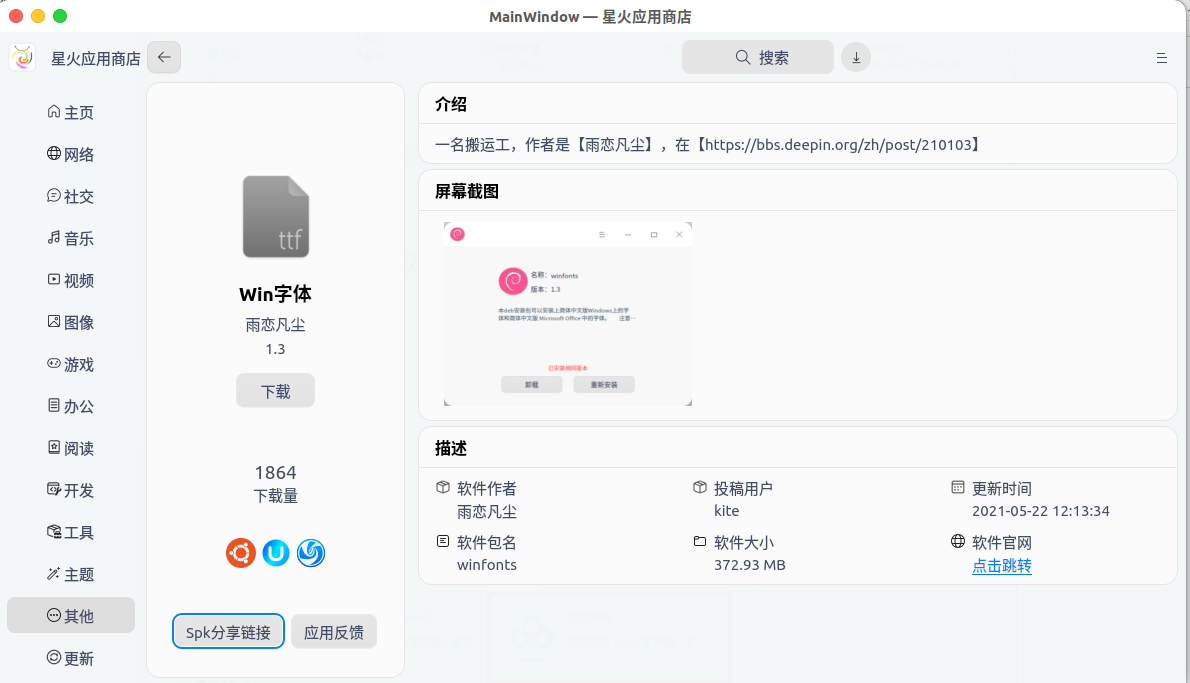The height and width of the screenshot is (683, 1190).
Task: Click the ttf font file icon
Action: point(276,217)
